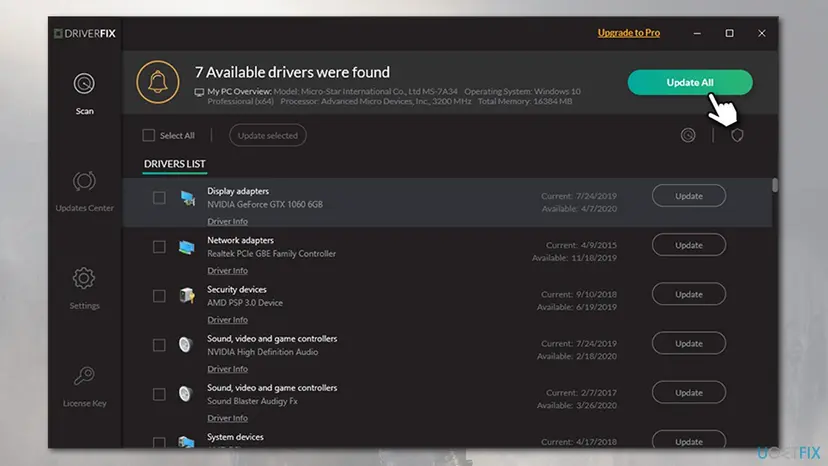
Task: Check the Display adapters driver checkbox
Action: pyautogui.click(x=159, y=198)
